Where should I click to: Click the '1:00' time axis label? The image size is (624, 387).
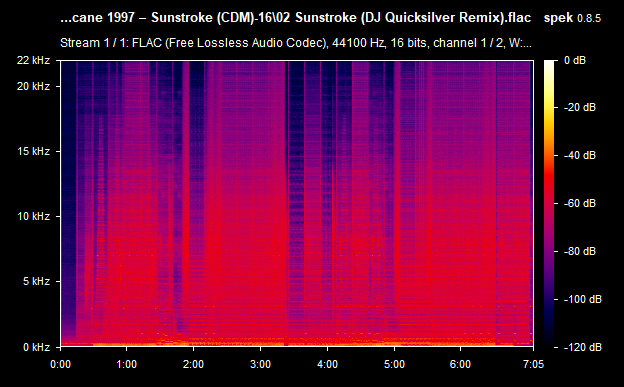coord(127,364)
